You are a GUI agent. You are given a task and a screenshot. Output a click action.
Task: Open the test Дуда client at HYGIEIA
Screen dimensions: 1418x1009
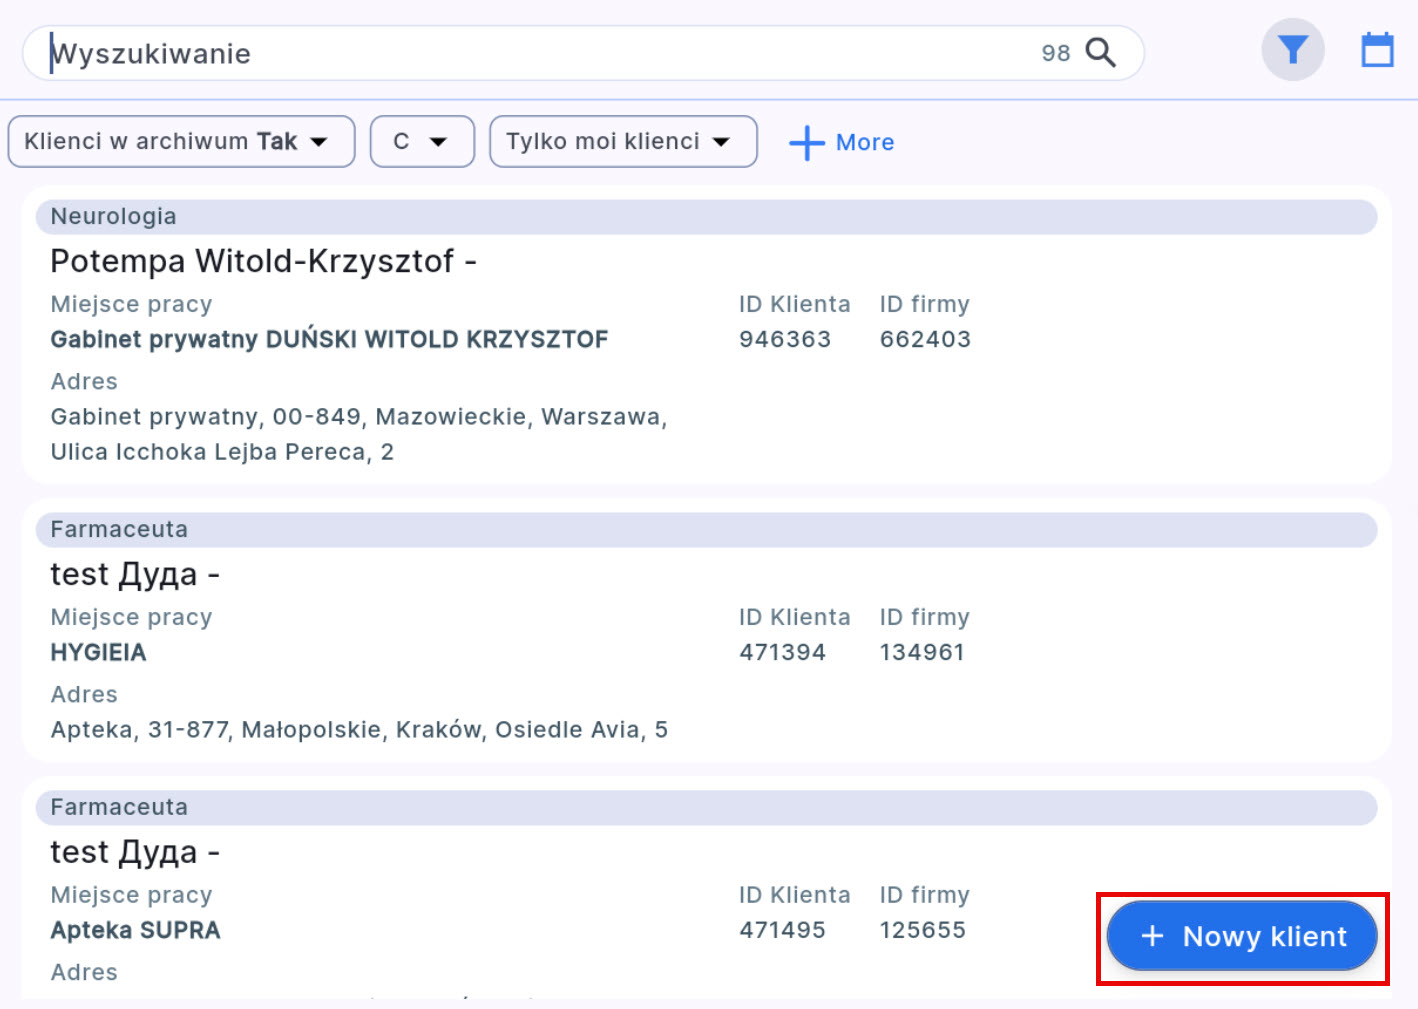click(135, 574)
